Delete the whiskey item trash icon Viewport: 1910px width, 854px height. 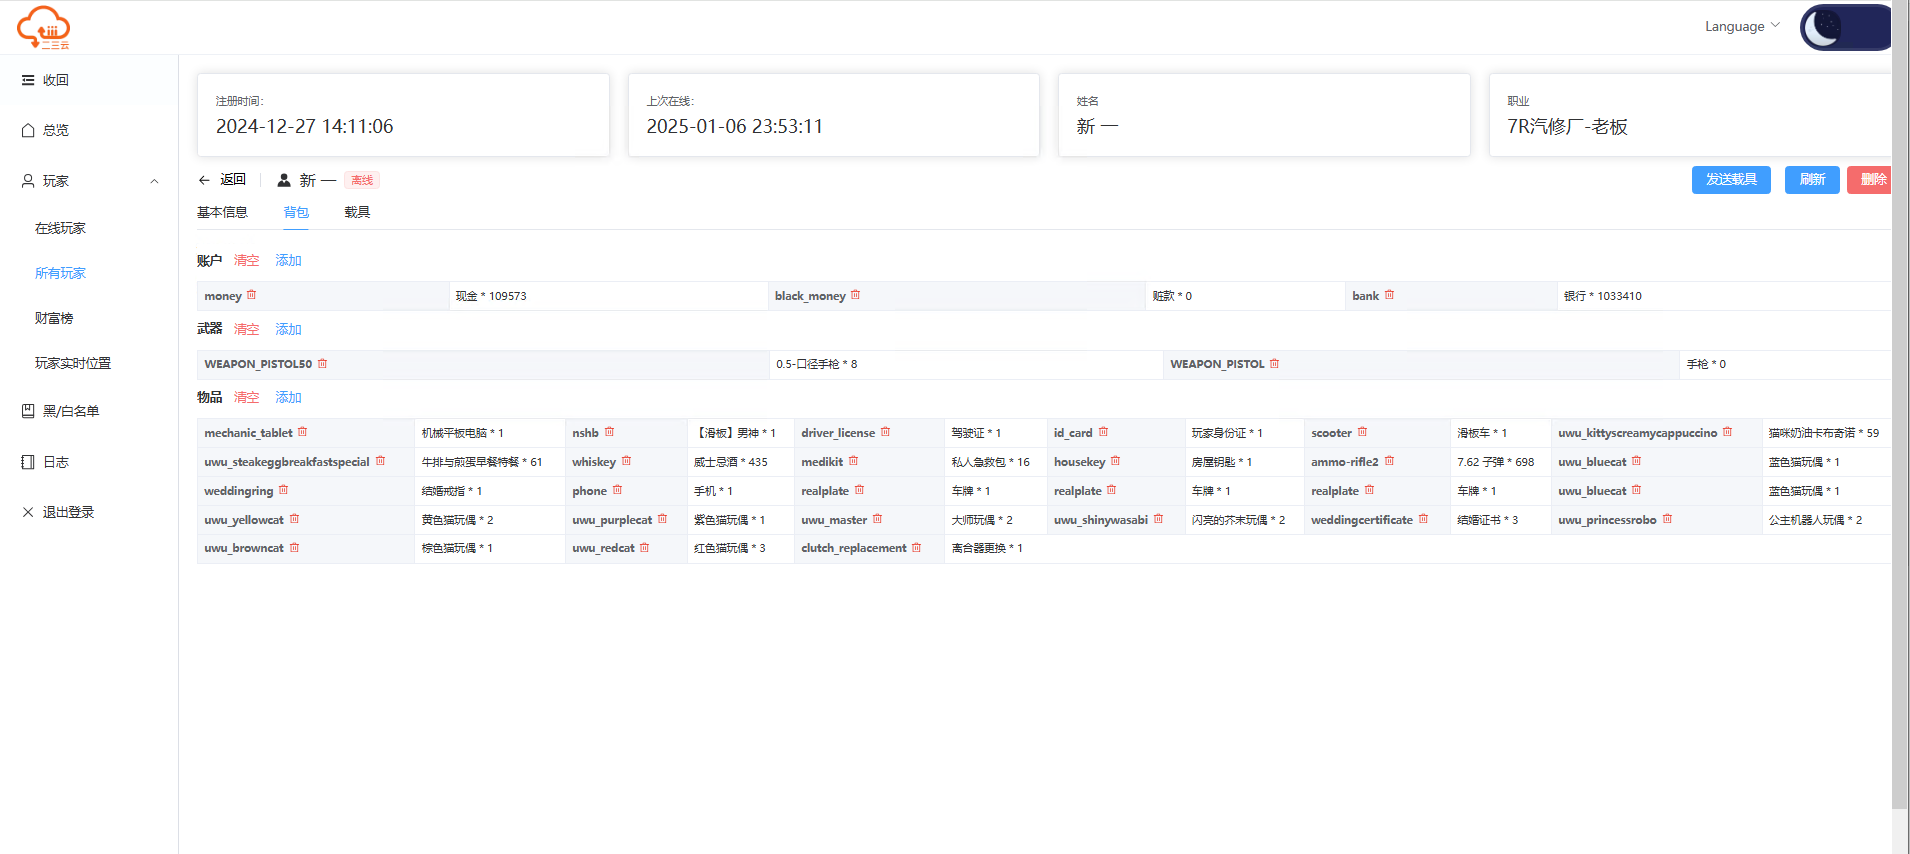(x=626, y=461)
